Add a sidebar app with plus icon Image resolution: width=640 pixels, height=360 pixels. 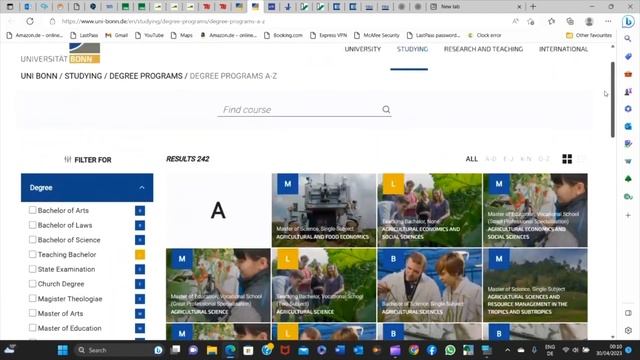coord(628,215)
